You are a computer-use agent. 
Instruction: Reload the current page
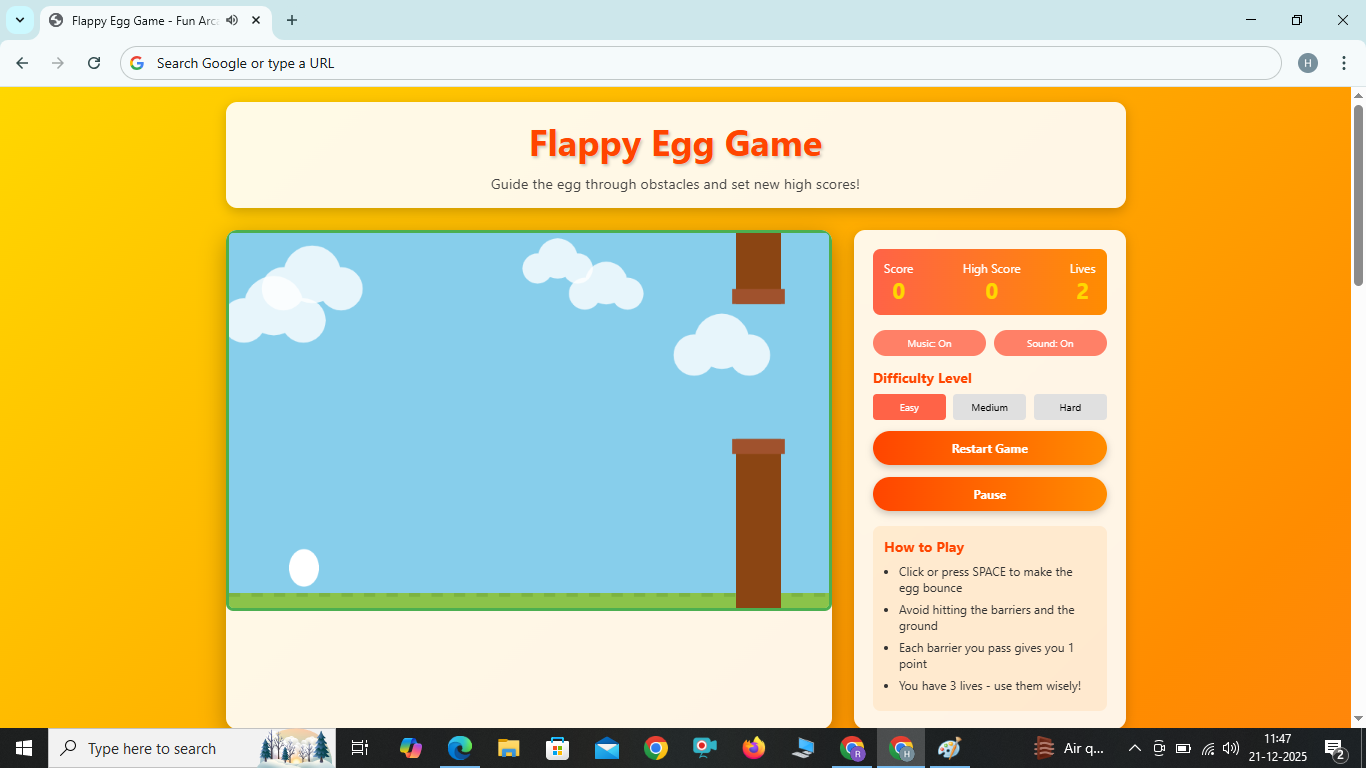pyautogui.click(x=93, y=62)
